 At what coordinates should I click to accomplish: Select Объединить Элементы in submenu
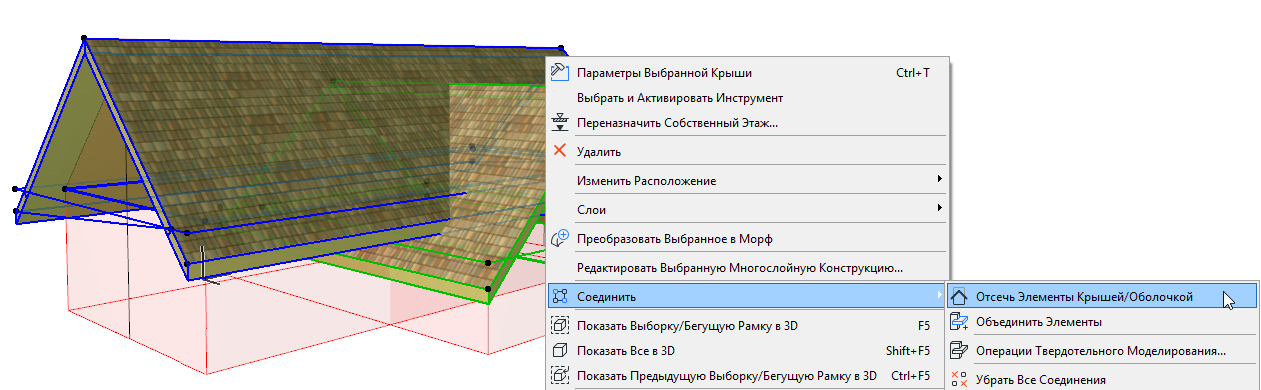click(x=1103, y=322)
